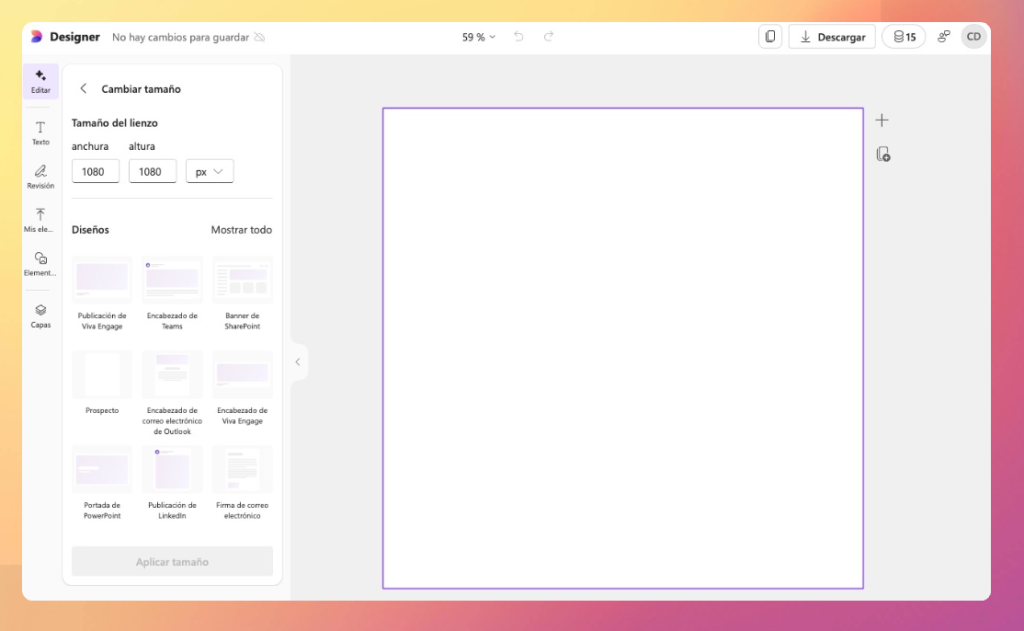The height and width of the screenshot is (631, 1024).
Task: Collapse the side panel with chevron
Action: coord(297,362)
